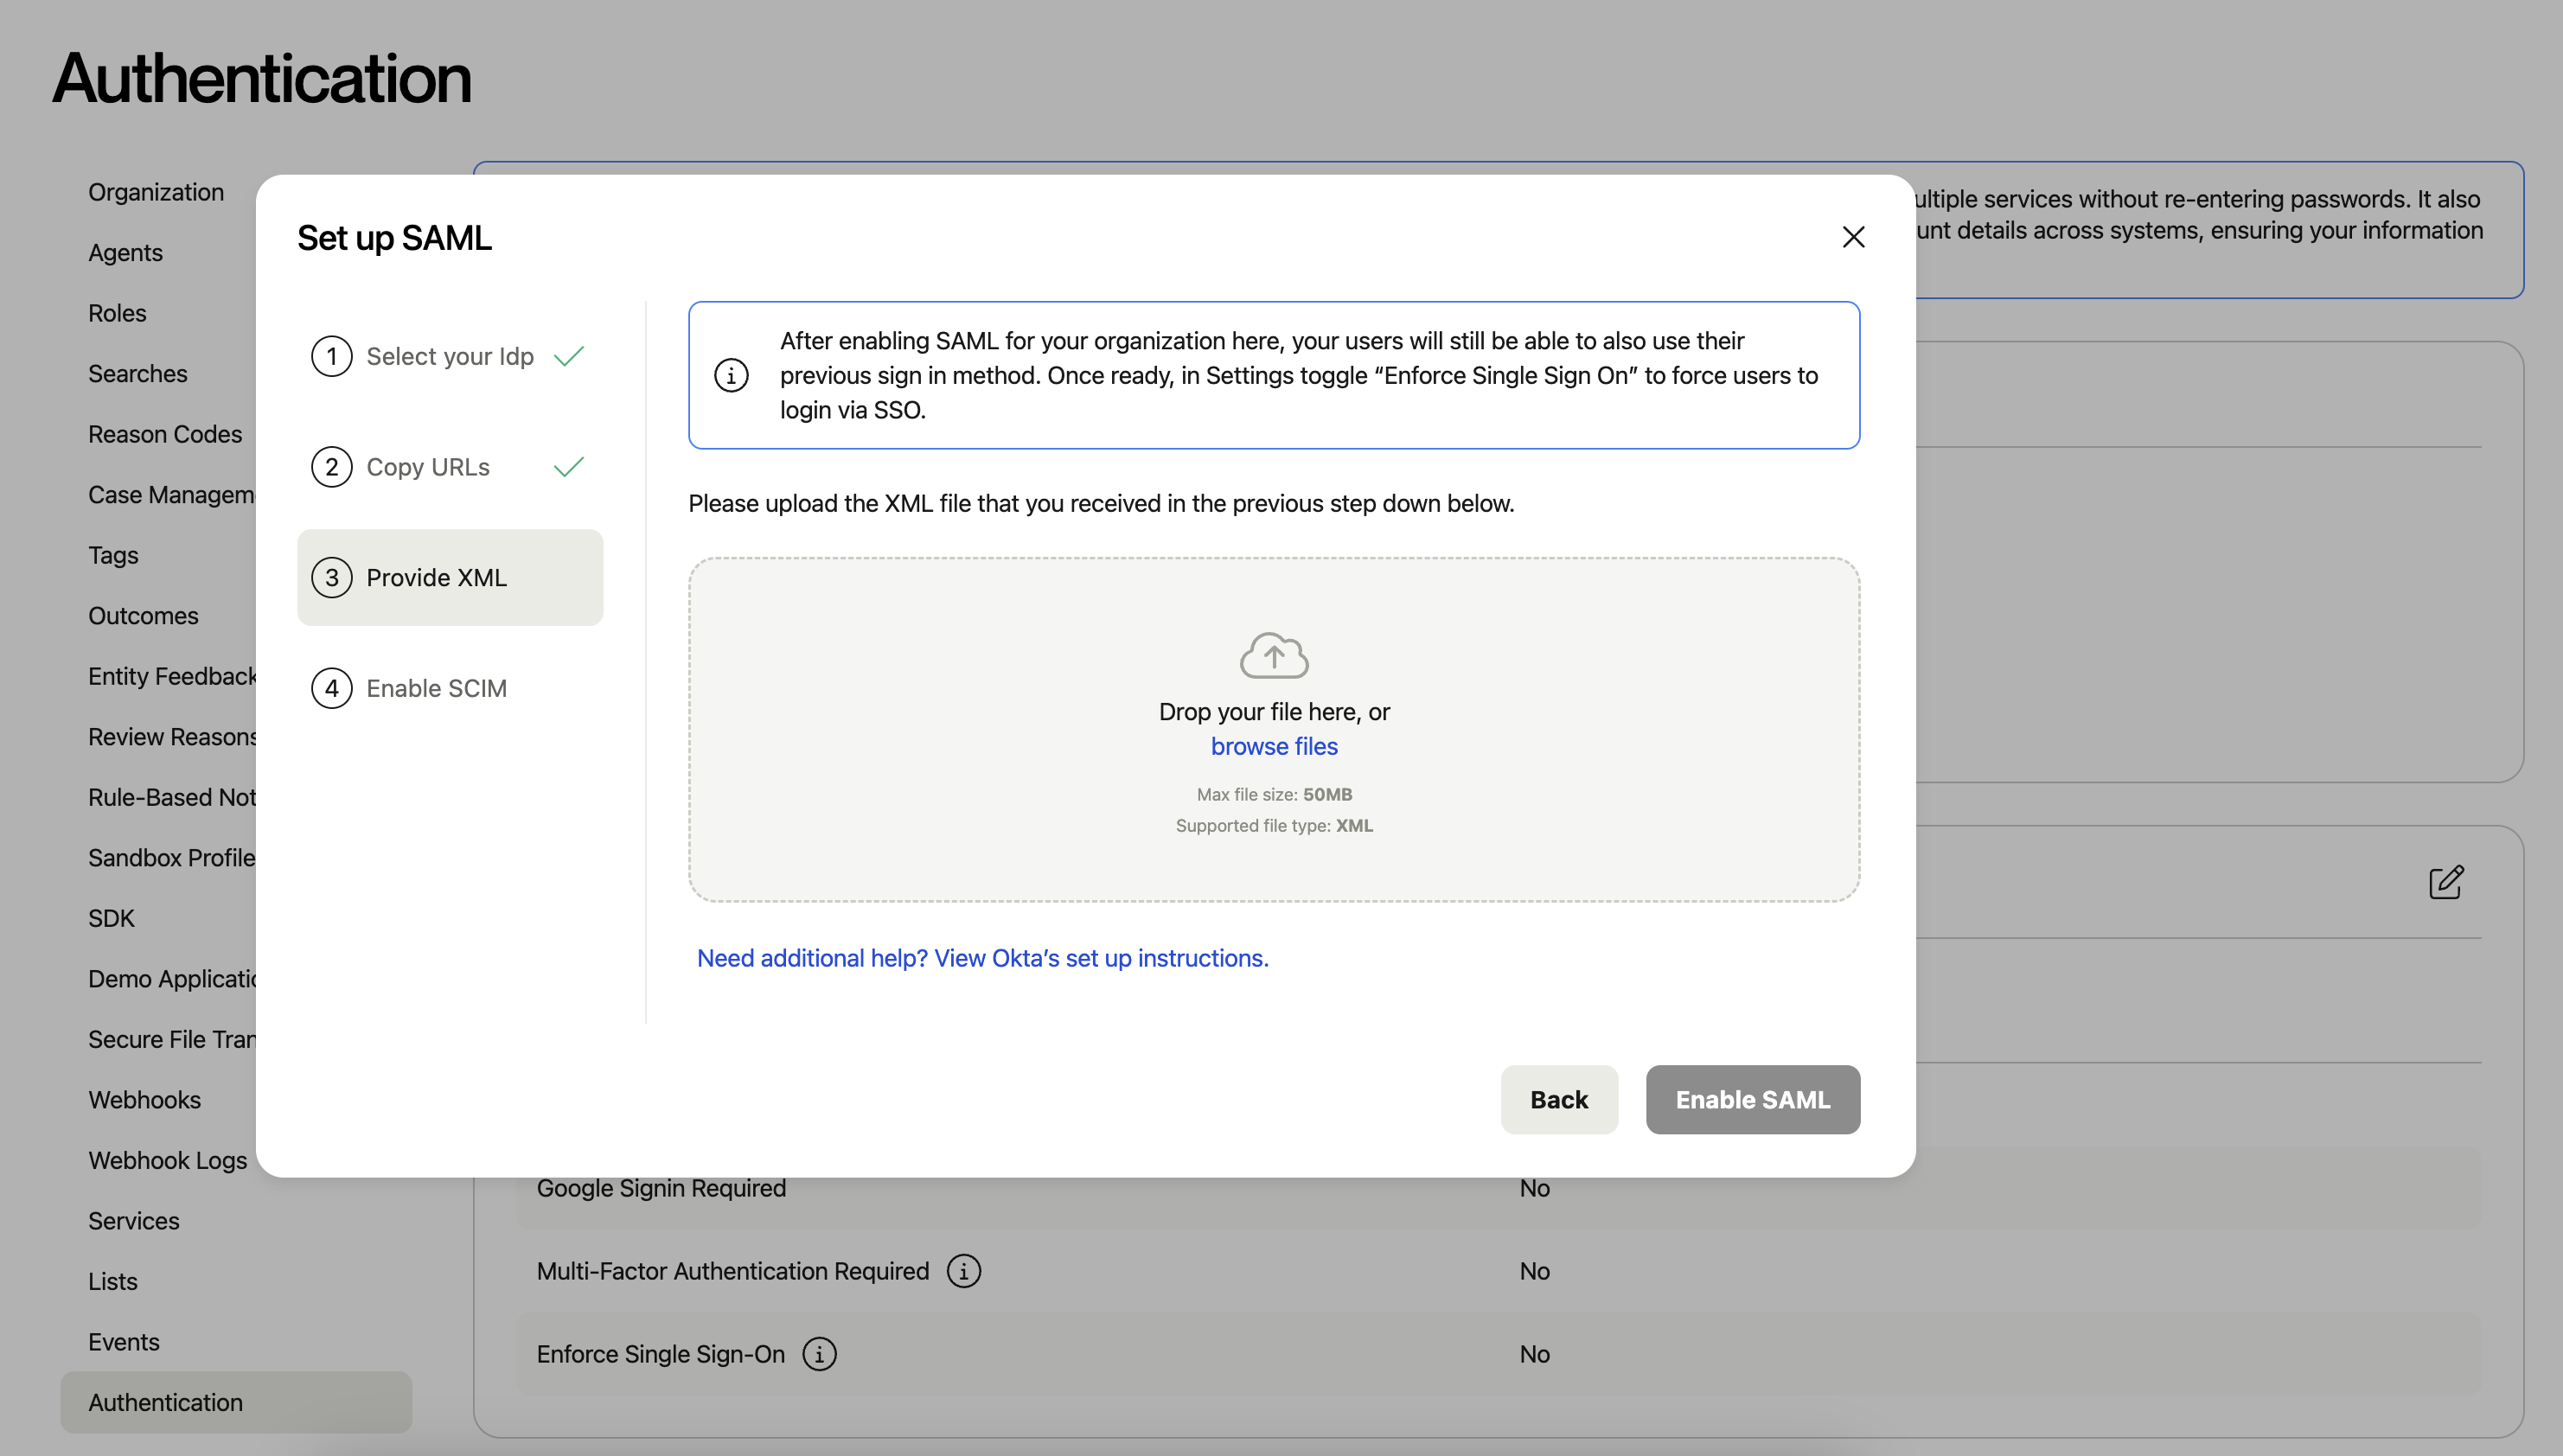This screenshot has height=1456, width=2563.
Task: Open Webhook Logs in the sidebar
Action: (167, 1160)
